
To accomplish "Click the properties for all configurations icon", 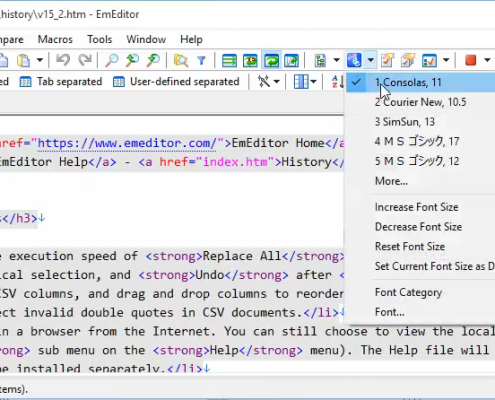I will coord(408,61).
